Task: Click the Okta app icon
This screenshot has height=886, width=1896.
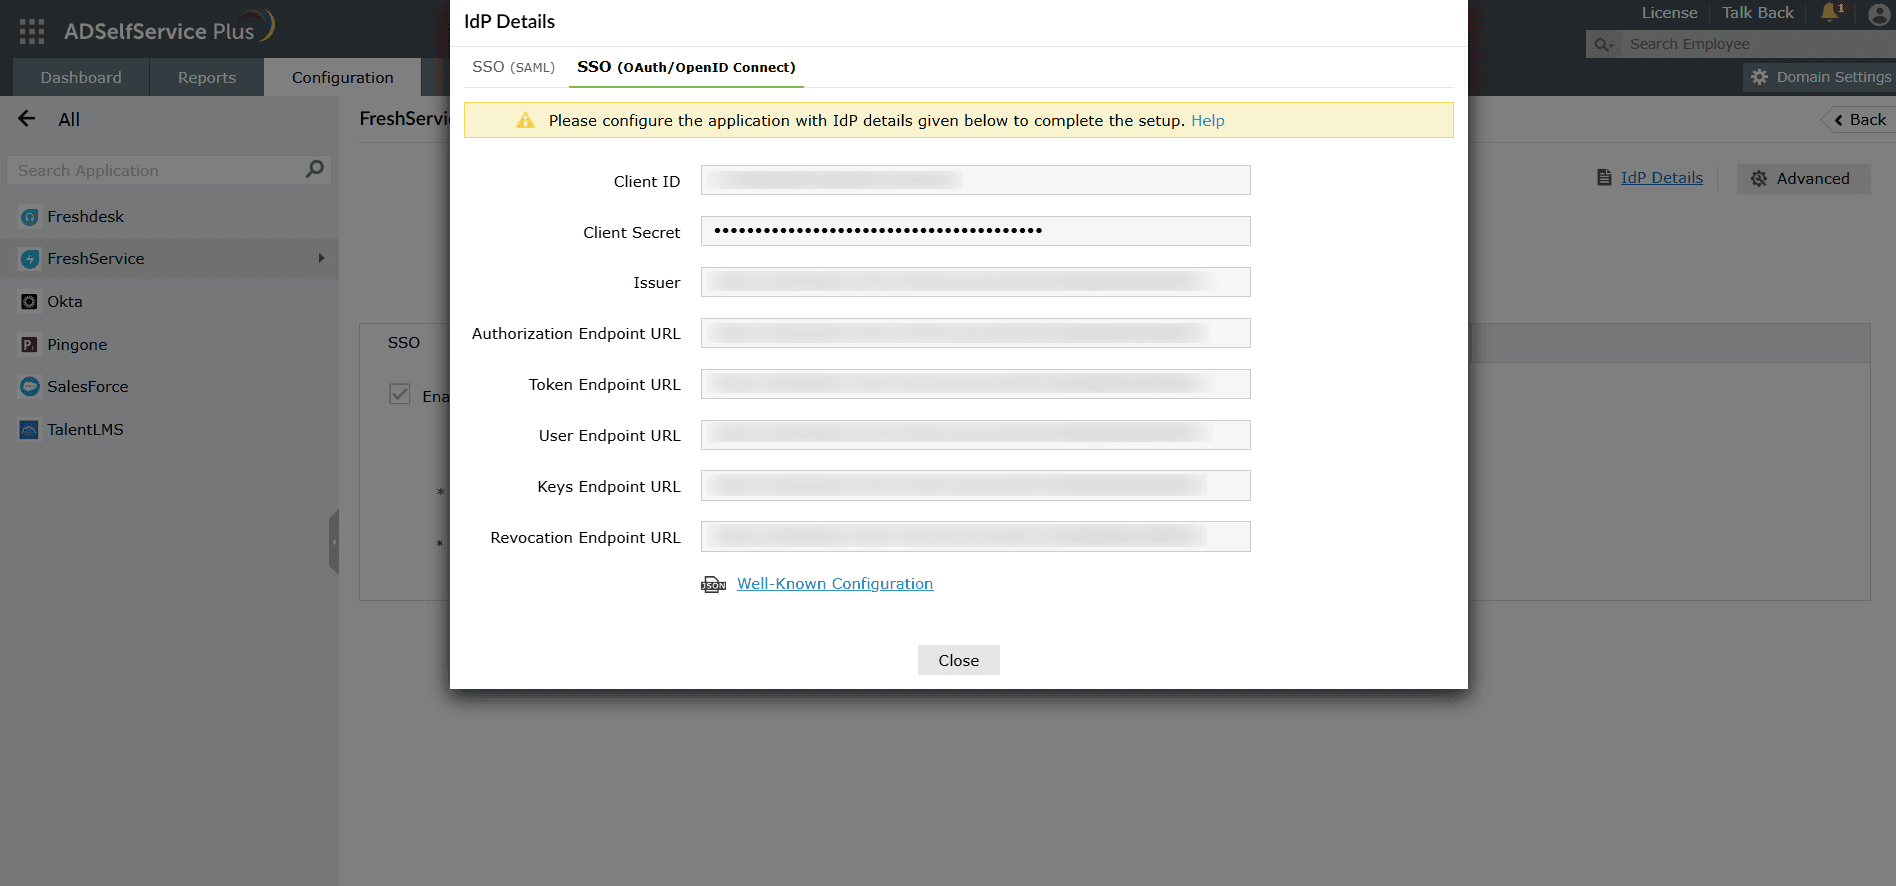Action: click(29, 302)
